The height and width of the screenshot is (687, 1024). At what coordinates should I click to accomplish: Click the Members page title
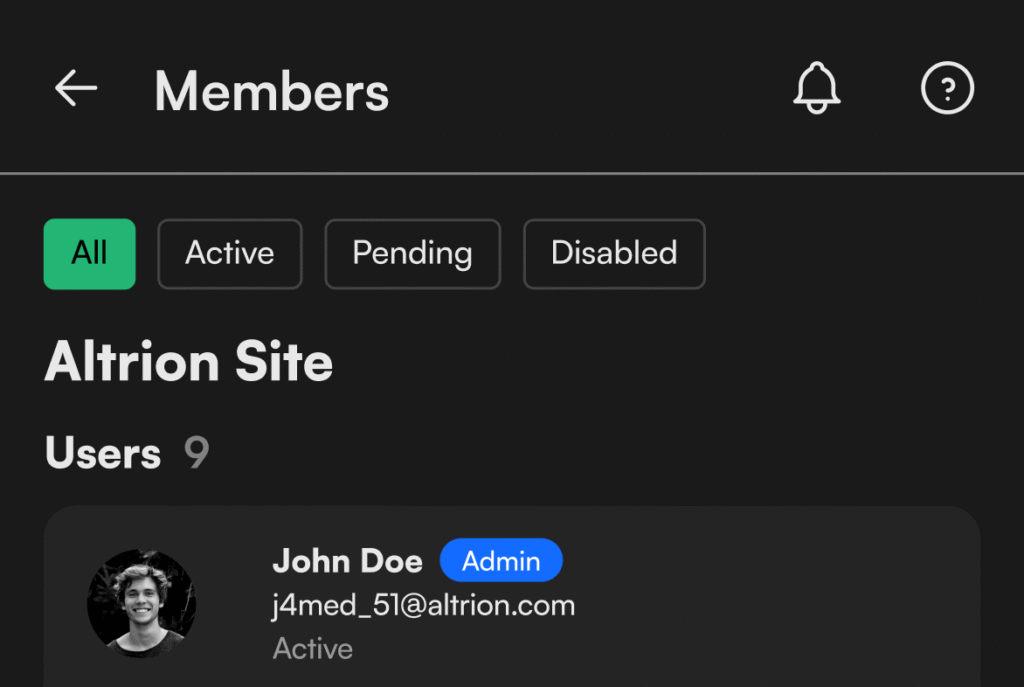[x=271, y=91]
